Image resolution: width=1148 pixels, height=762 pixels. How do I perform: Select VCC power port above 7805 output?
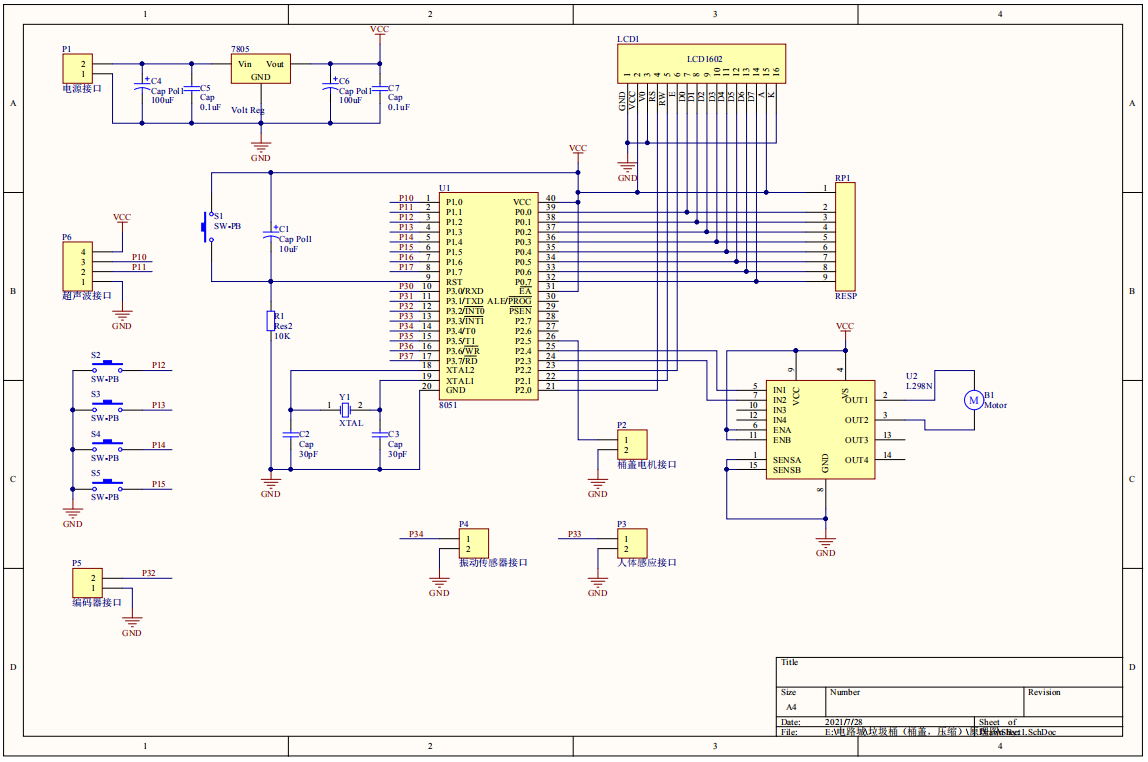[x=379, y=33]
